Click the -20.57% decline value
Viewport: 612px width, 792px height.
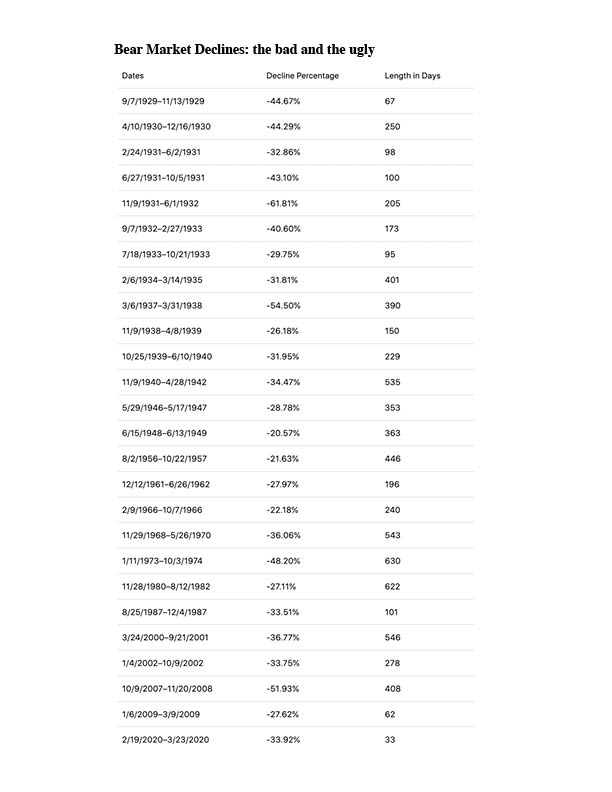click(x=283, y=433)
